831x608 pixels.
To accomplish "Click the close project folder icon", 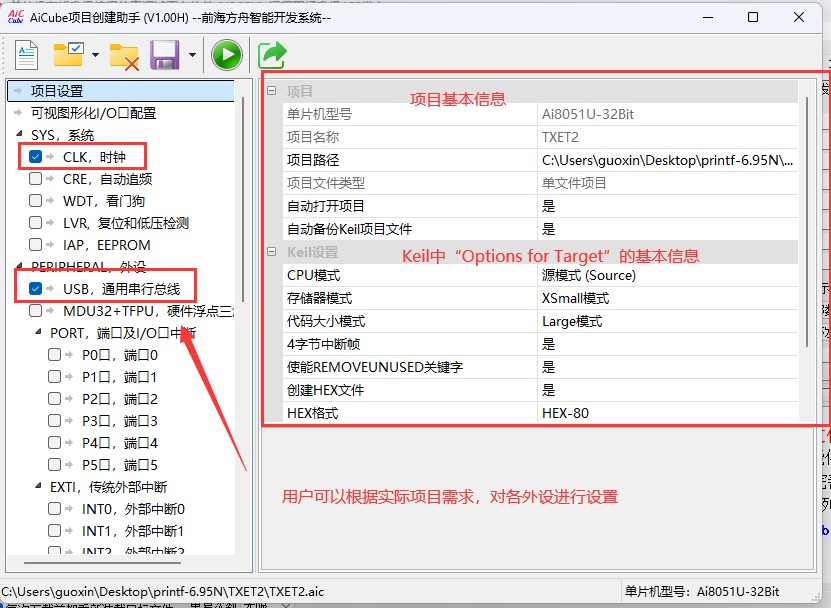I will coord(124,56).
